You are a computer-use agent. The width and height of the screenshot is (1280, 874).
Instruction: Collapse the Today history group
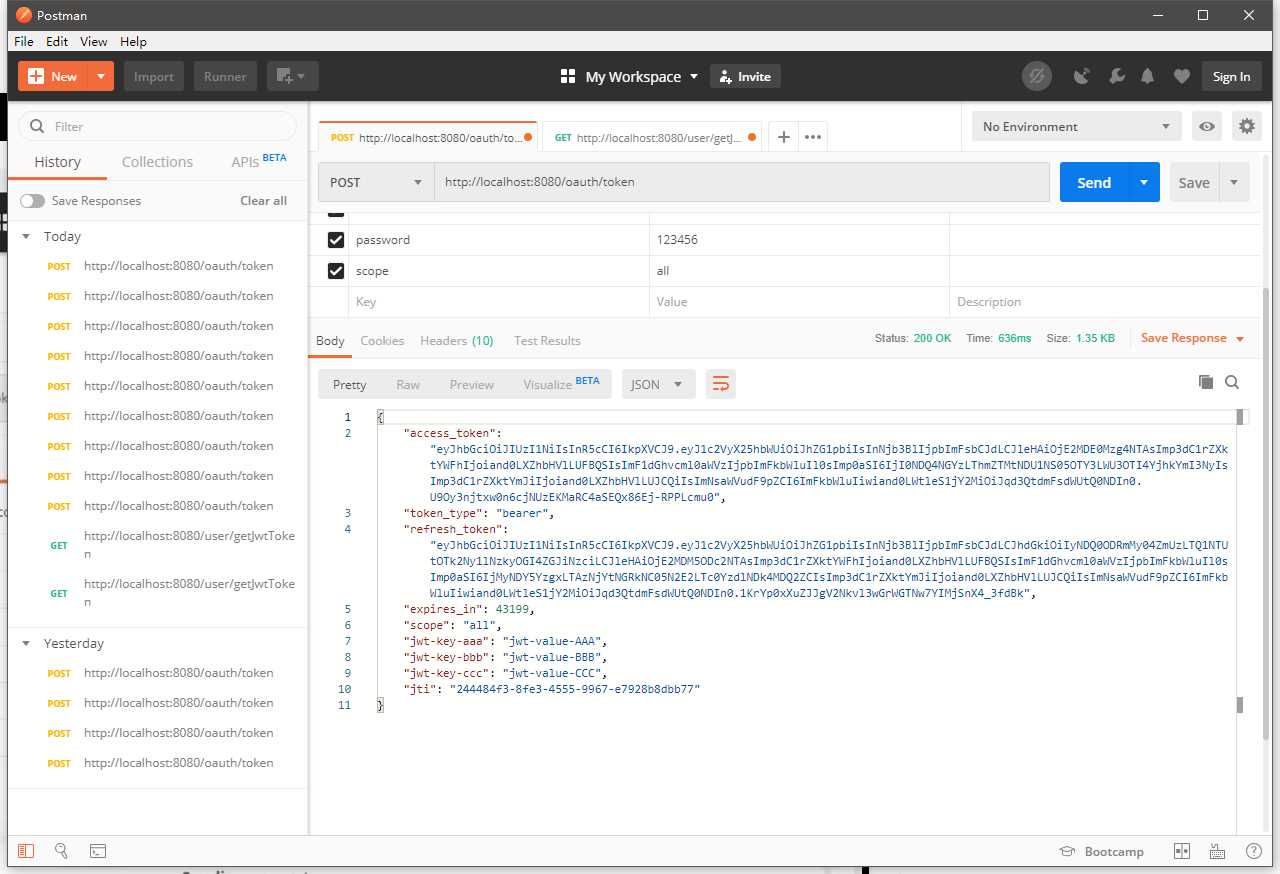coord(27,237)
